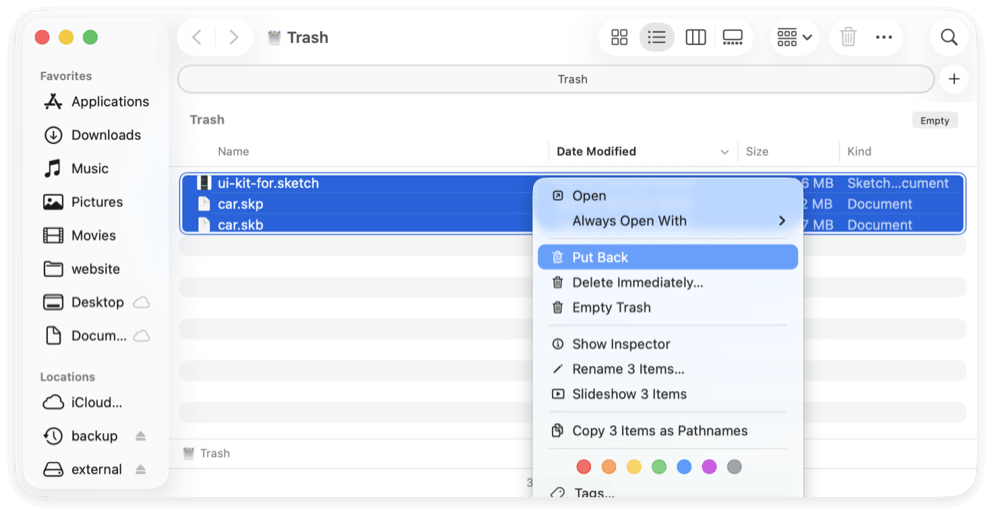Sort by Name column header
Viewport: 992px width, 515px height.
[233, 151]
